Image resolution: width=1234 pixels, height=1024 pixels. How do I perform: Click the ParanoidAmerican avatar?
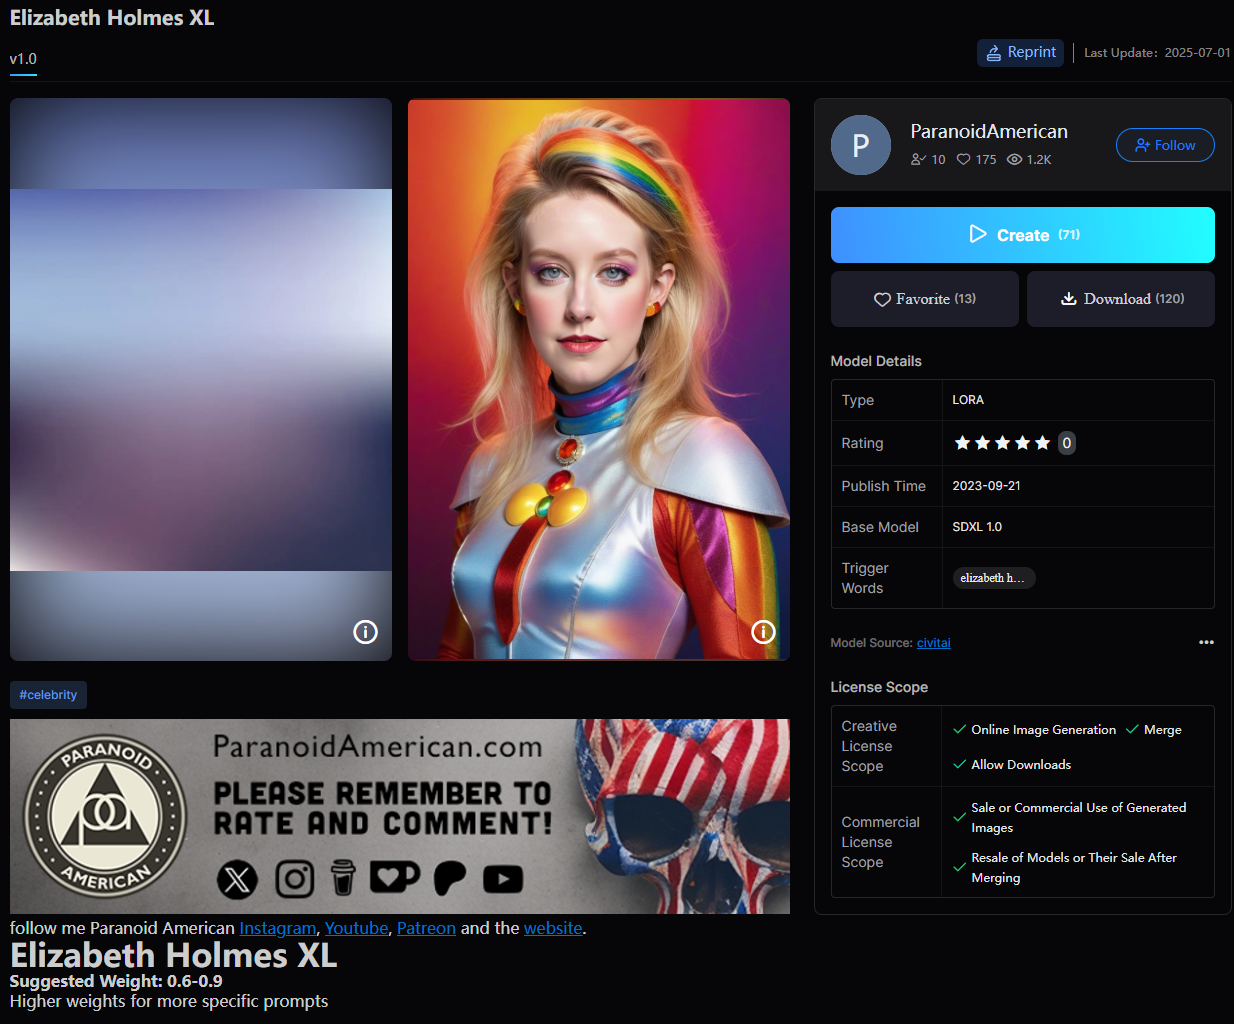click(x=861, y=145)
